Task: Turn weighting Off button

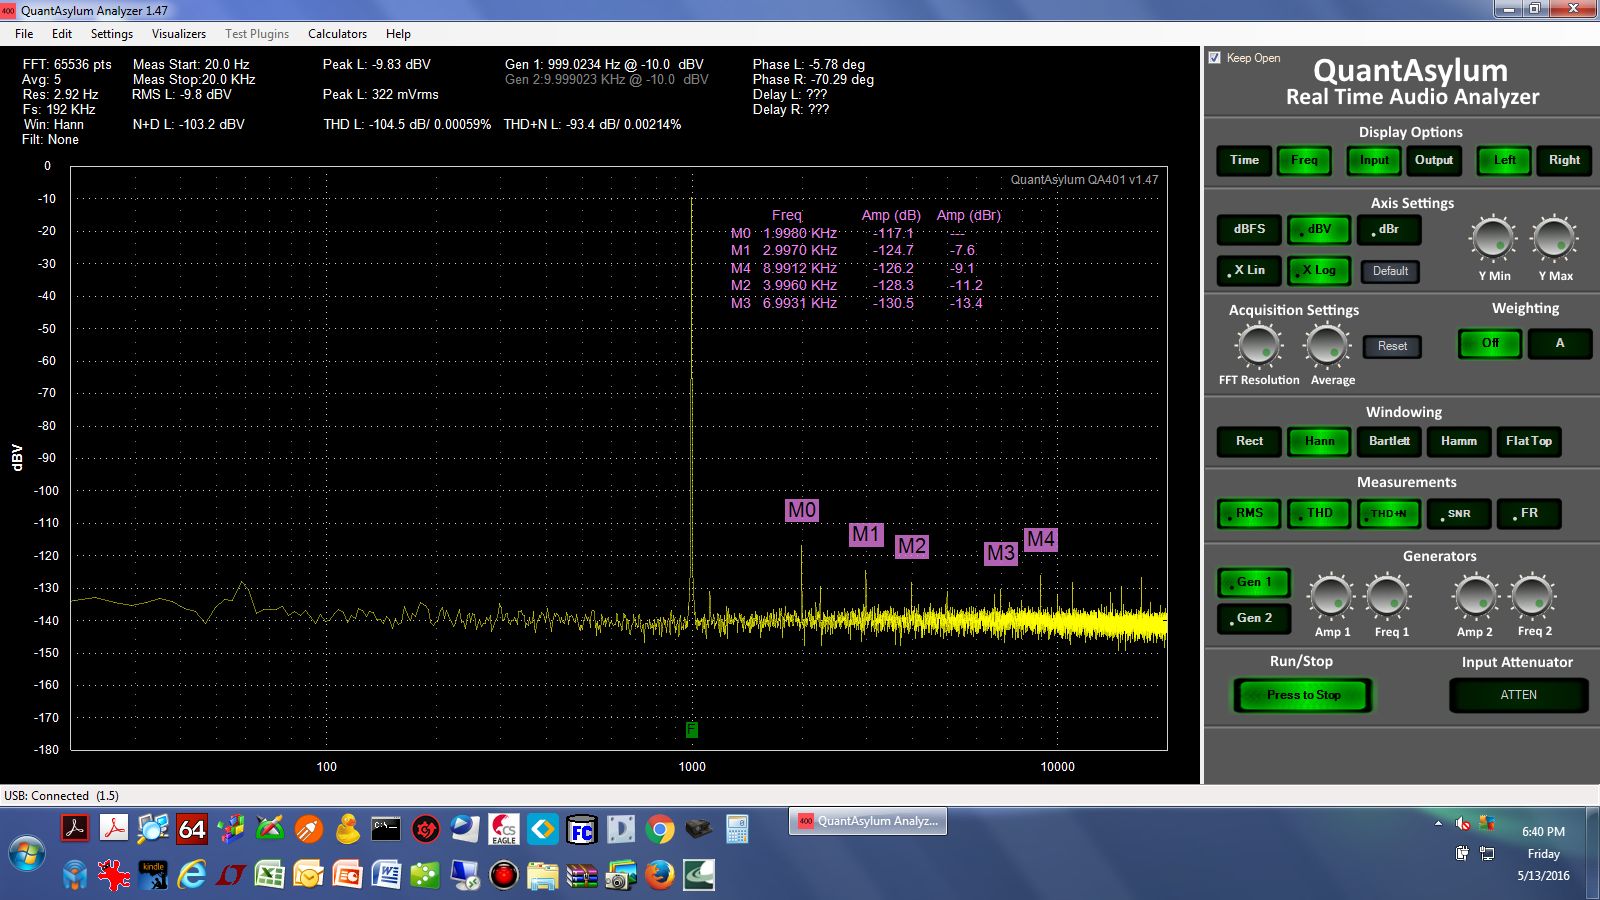Action: pos(1490,343)
